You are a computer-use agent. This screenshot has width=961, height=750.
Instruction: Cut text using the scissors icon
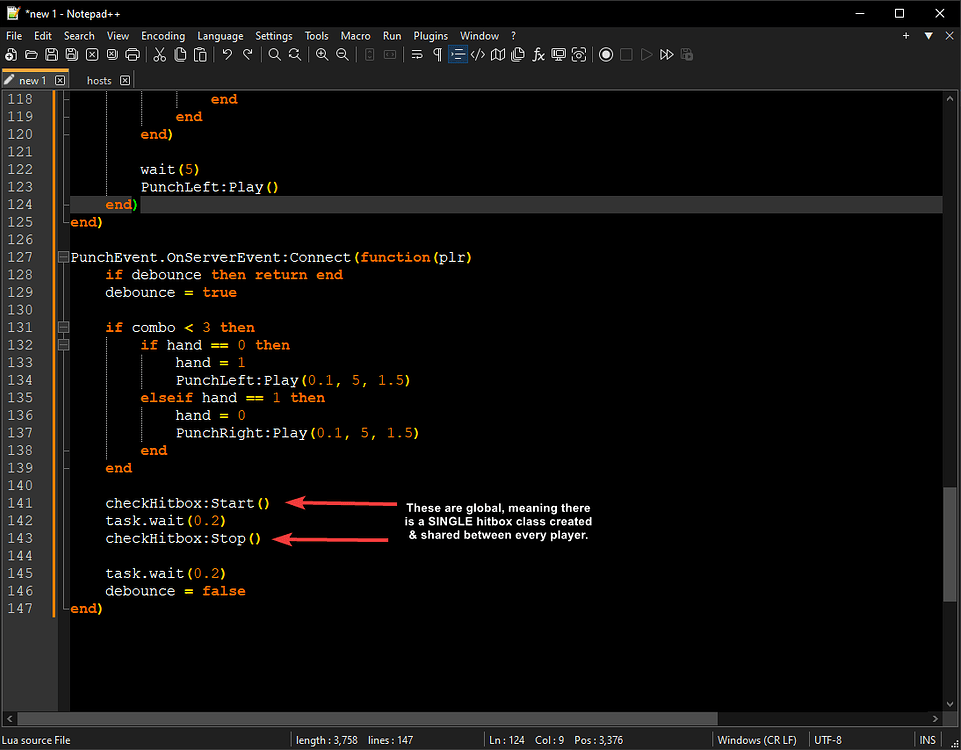pos(158,54)
